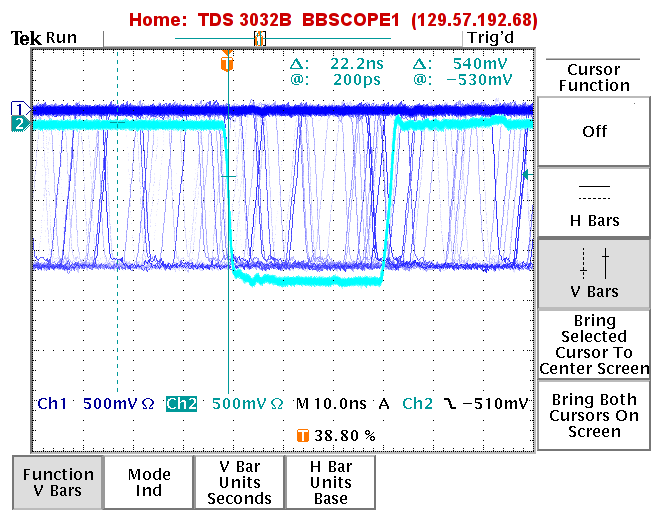Click the H Bars horizontal lines icon
660x525 pixels.
coord(594,192)
